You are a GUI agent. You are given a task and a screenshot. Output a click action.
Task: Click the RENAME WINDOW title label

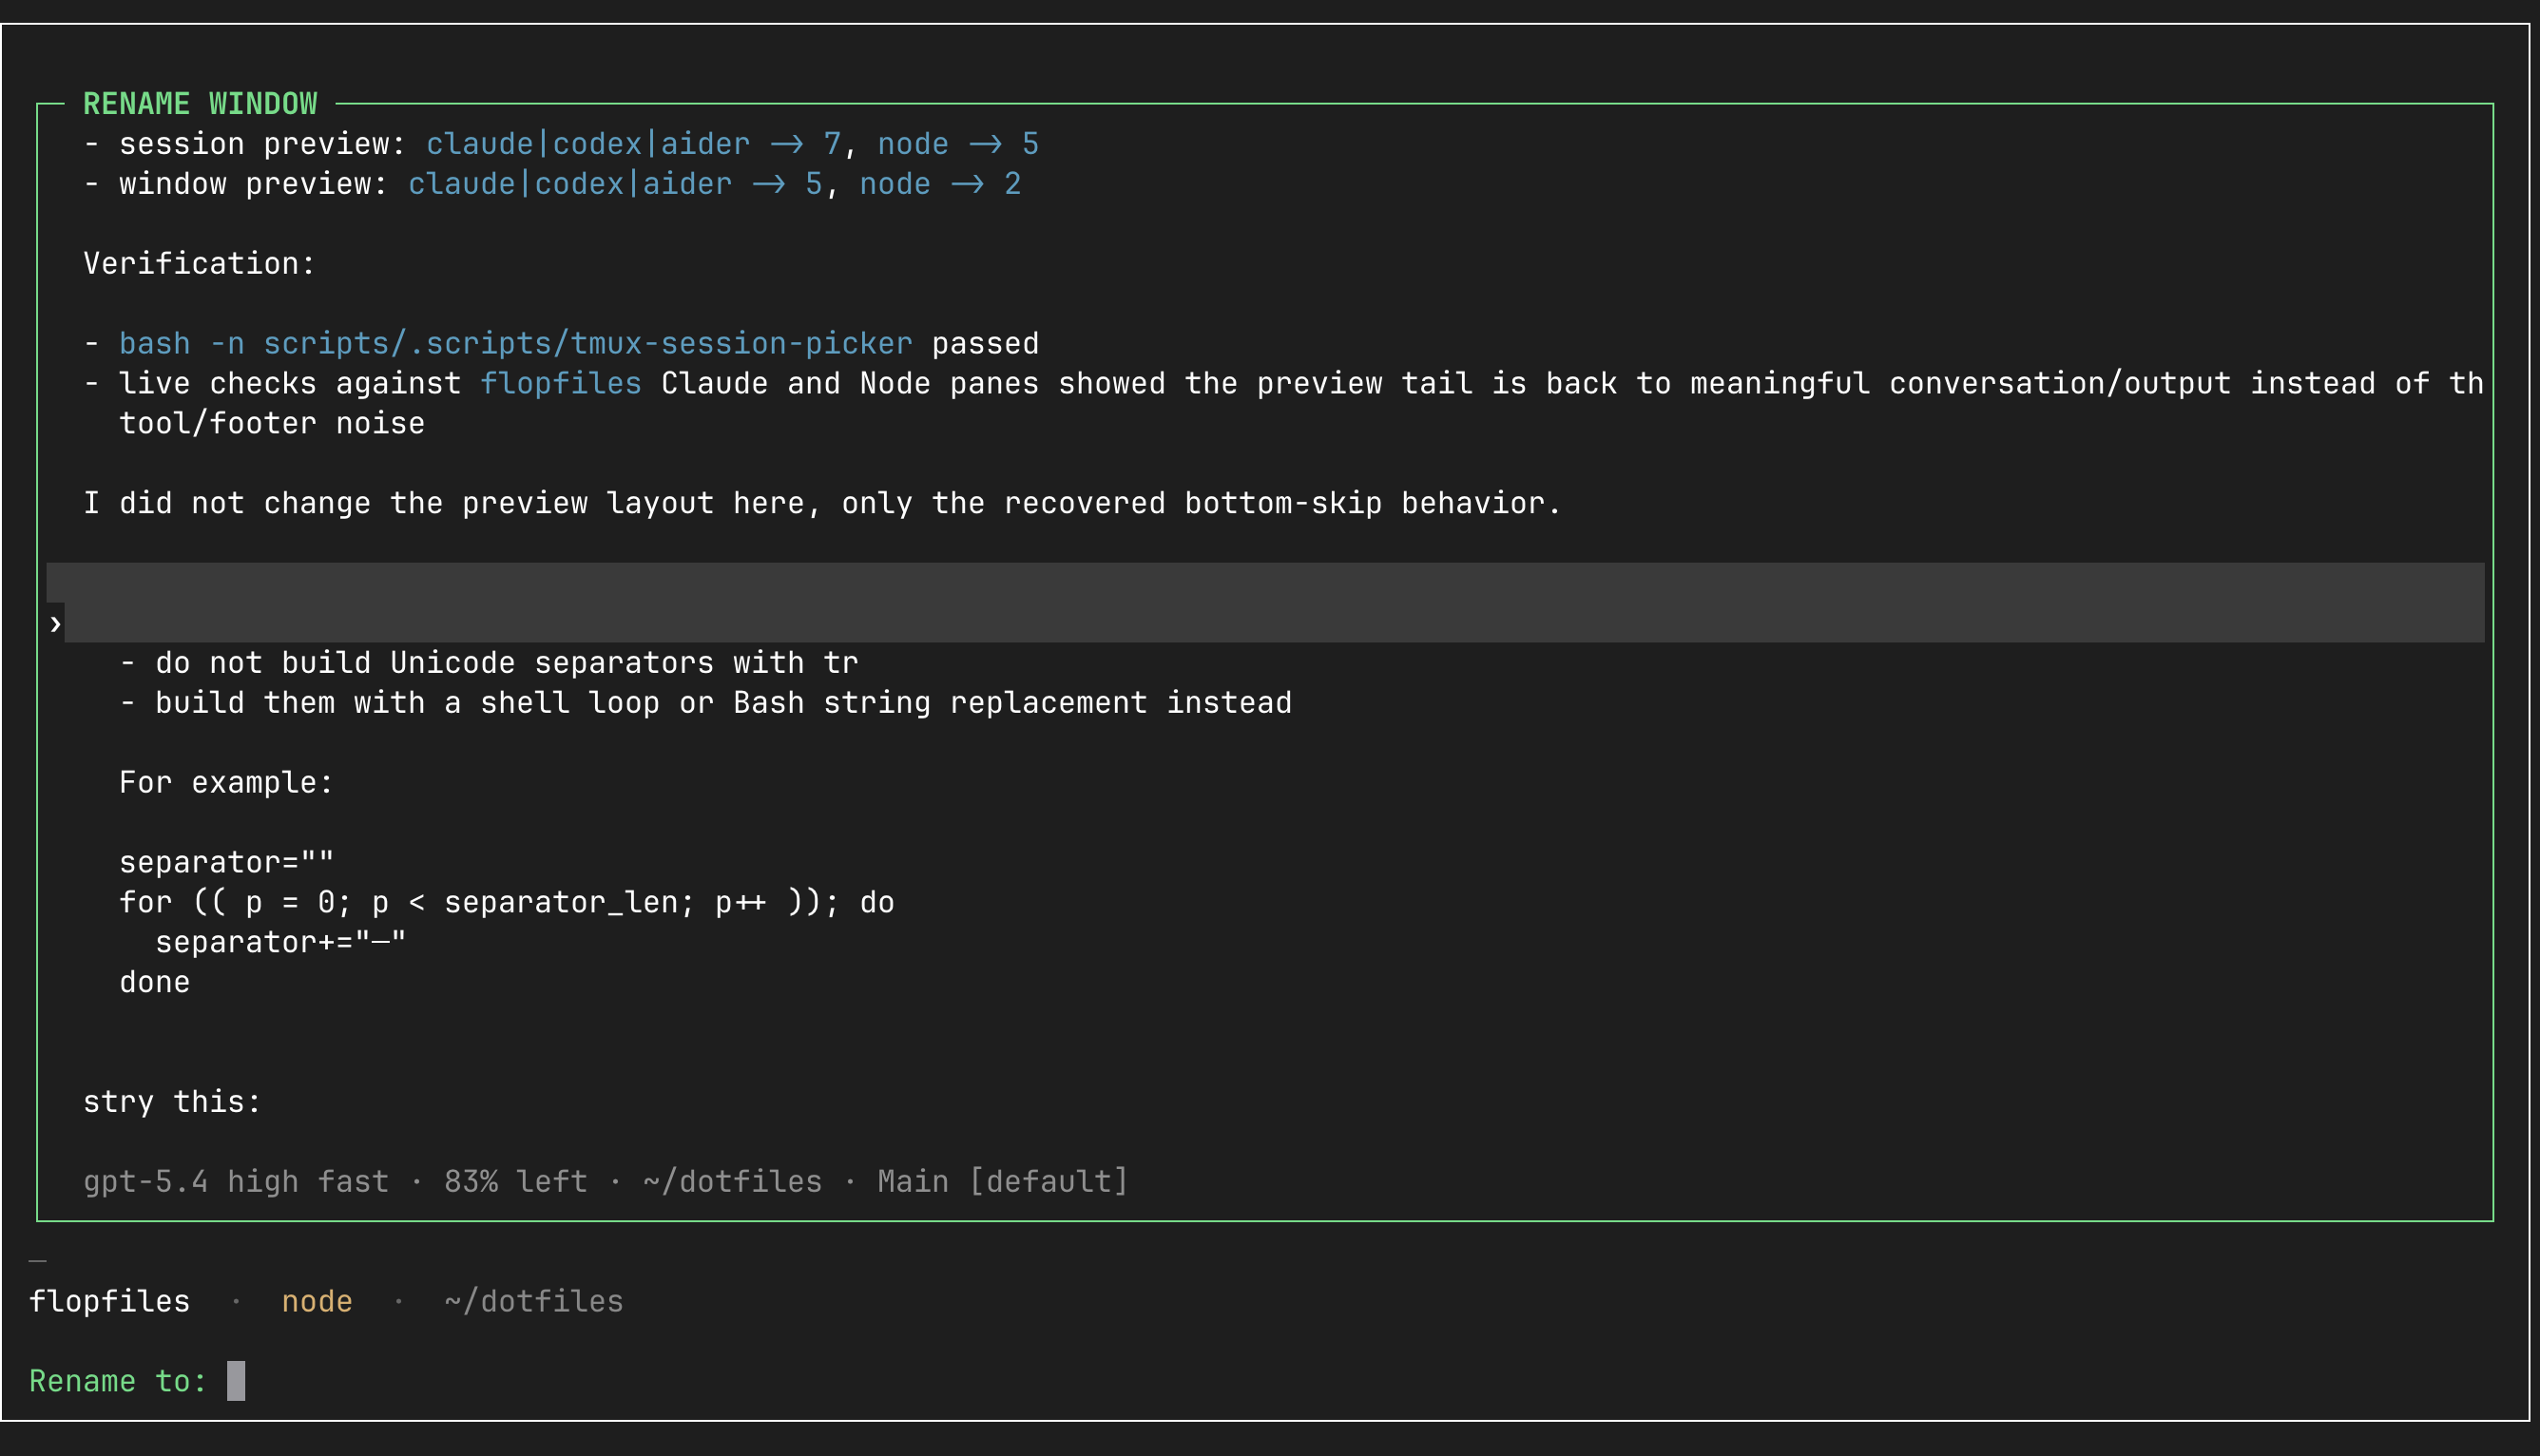pyautogui.click(x=200, y=104)
